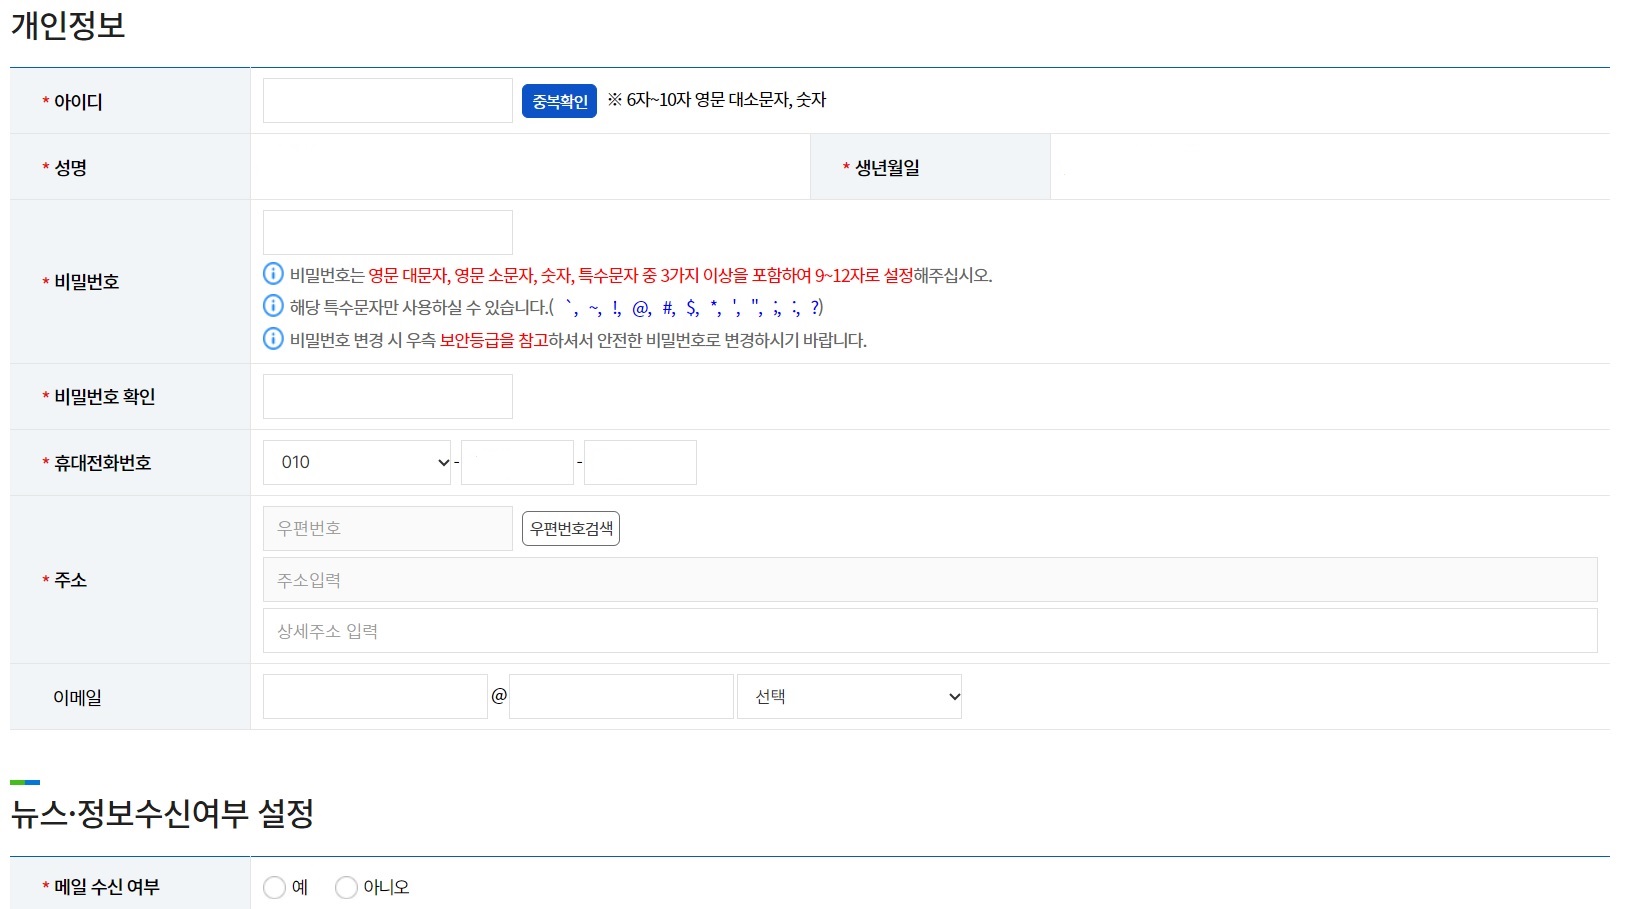The width and height of the screenshot is (1629, 909).
Task: Click the middle mobile phone number box
Action: click(x=516, y=462)
